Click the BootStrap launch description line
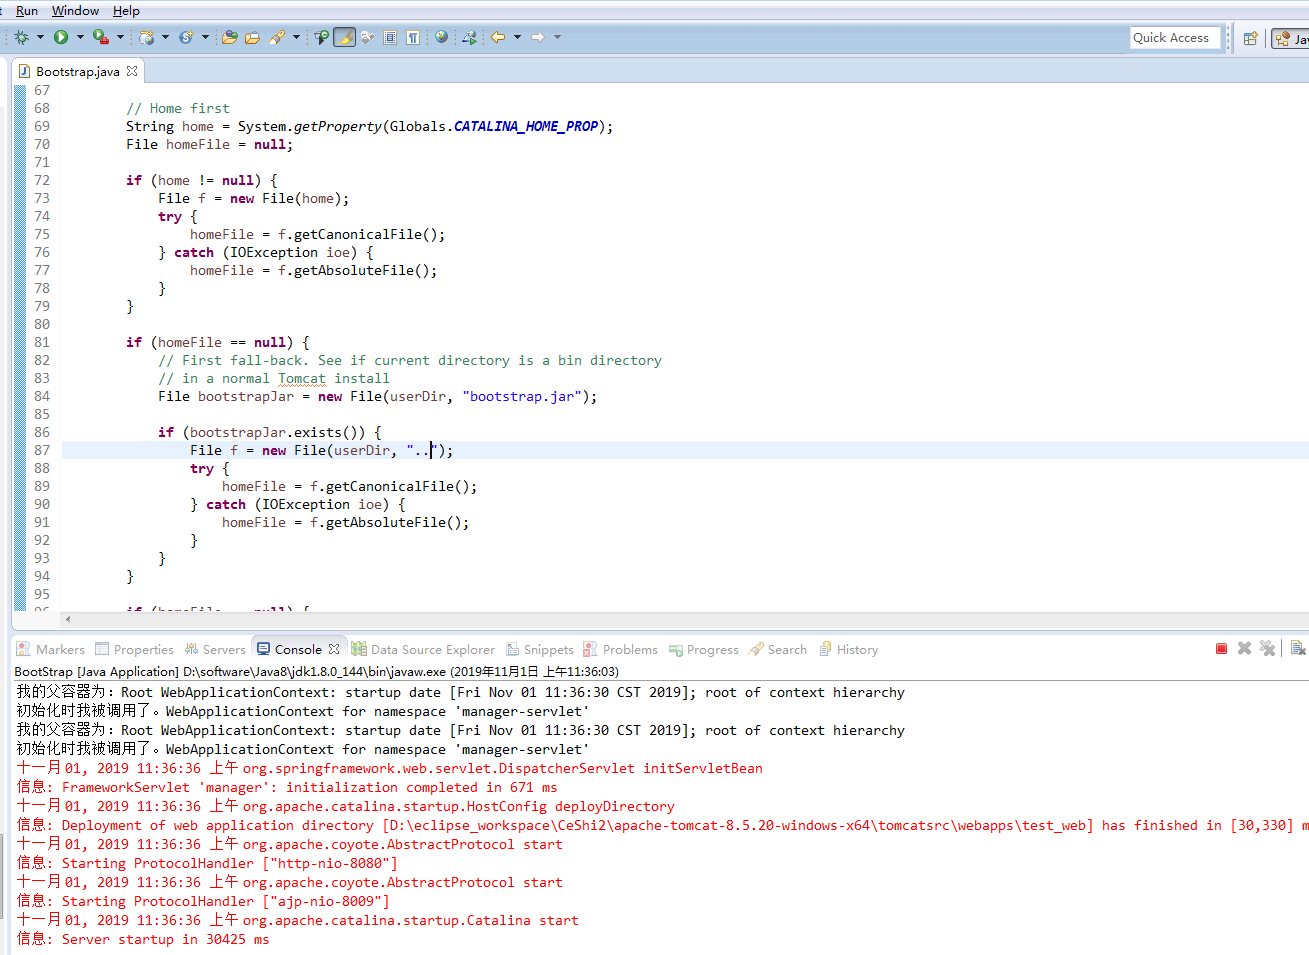This screenshot has height=955, width=1309. pyautogui.click(x=316, y=671)
